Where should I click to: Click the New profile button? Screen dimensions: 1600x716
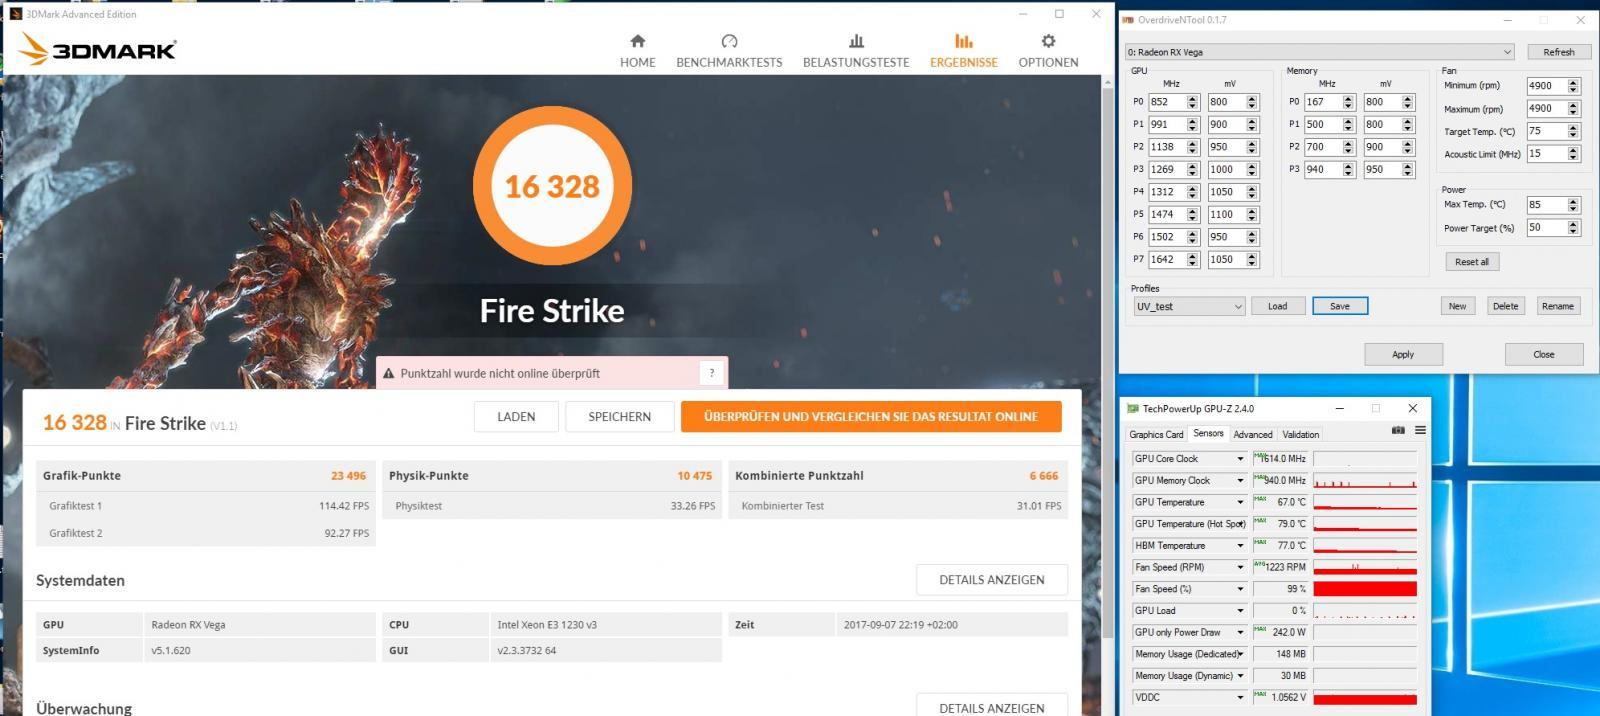(1458, 306)
